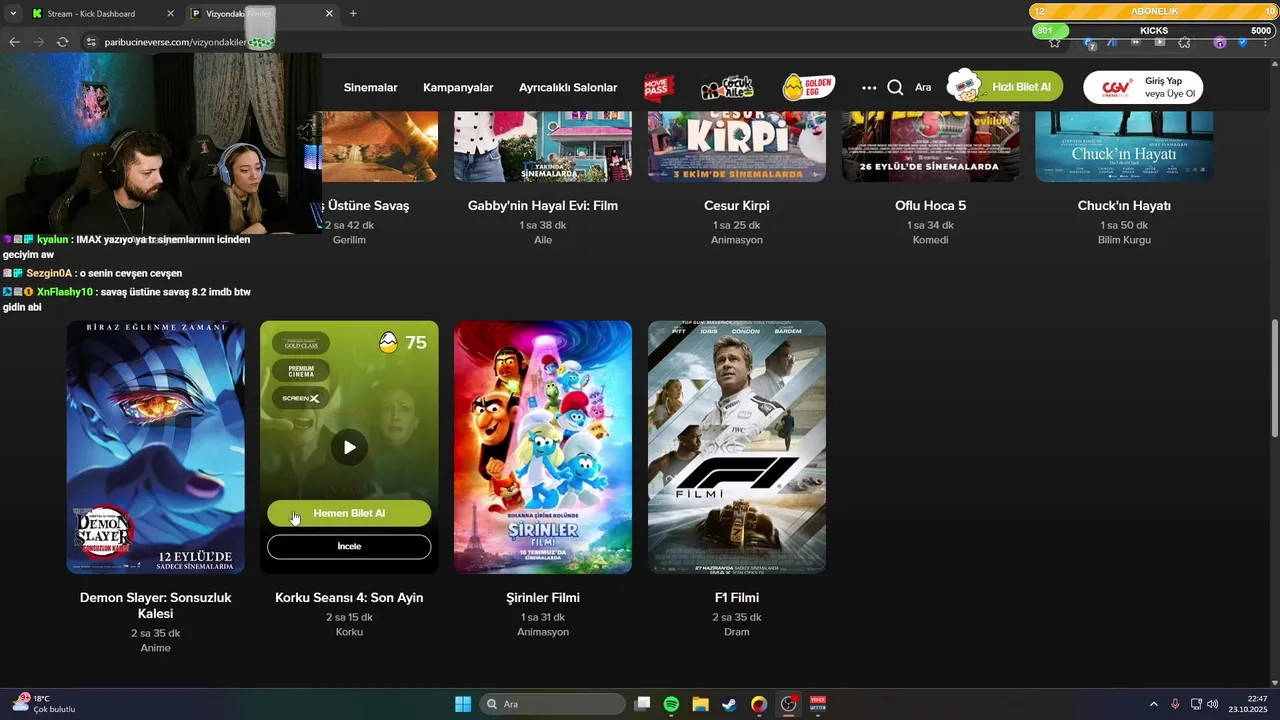Open File Explorer from taskbar
This screenshot has height=720, width=1280.
pos(701,704)
